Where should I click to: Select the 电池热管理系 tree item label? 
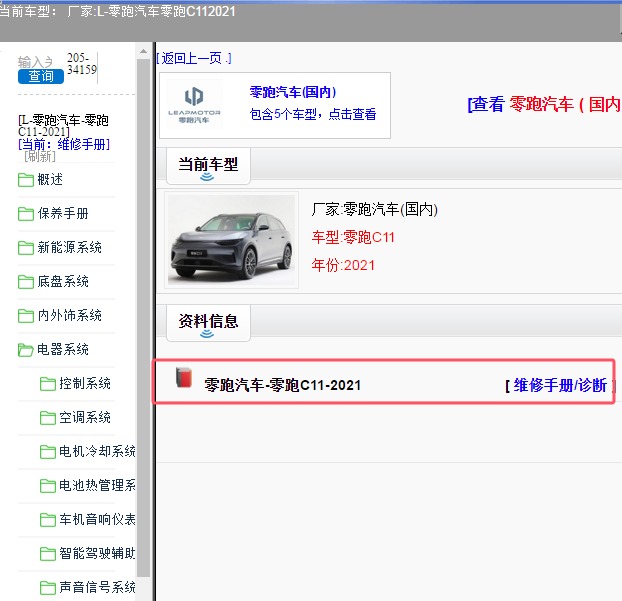coord(97,486)
